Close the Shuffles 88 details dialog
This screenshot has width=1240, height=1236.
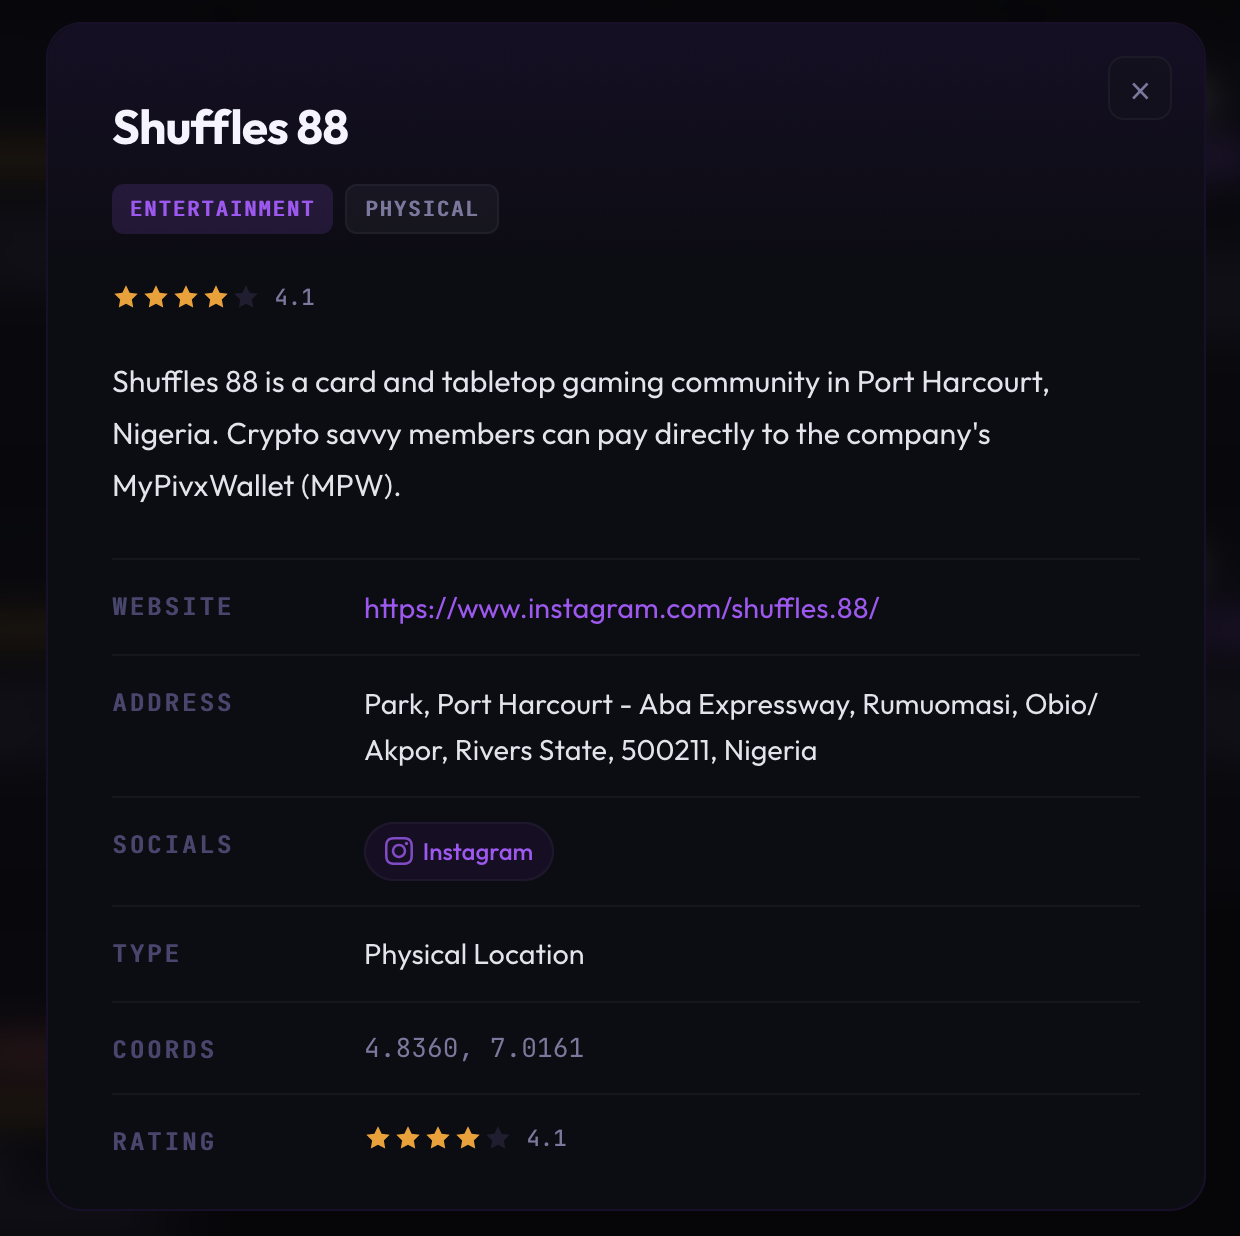click(x=1139, y=89)
